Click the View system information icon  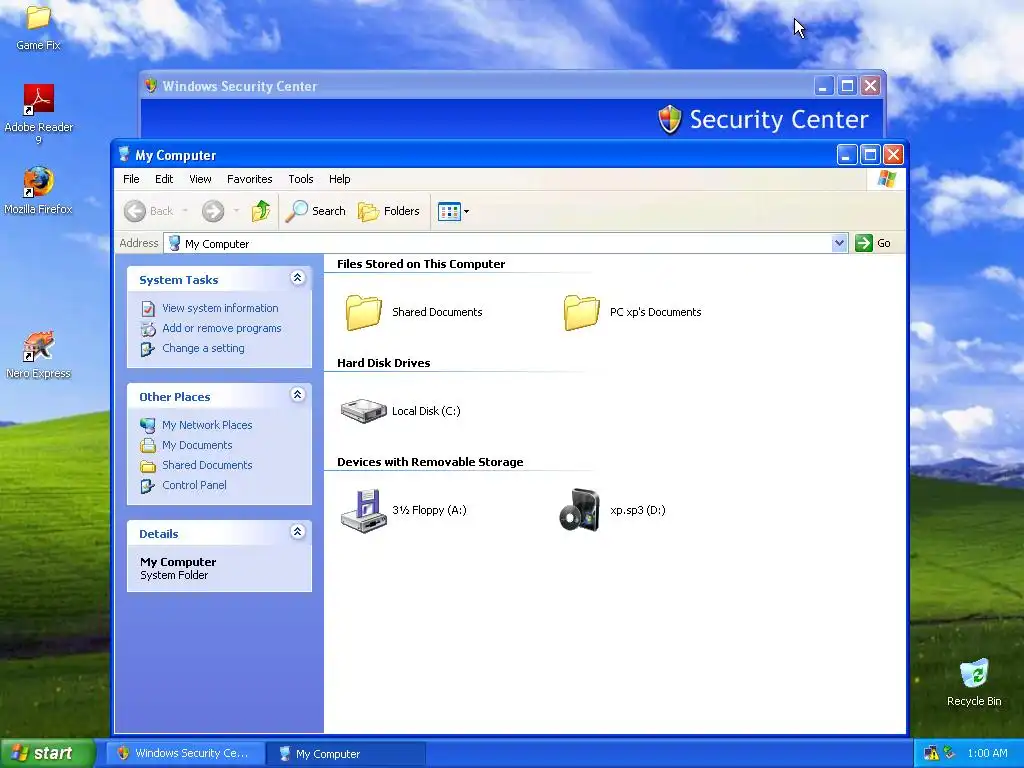pyautogui.click(x=148, y=308)
